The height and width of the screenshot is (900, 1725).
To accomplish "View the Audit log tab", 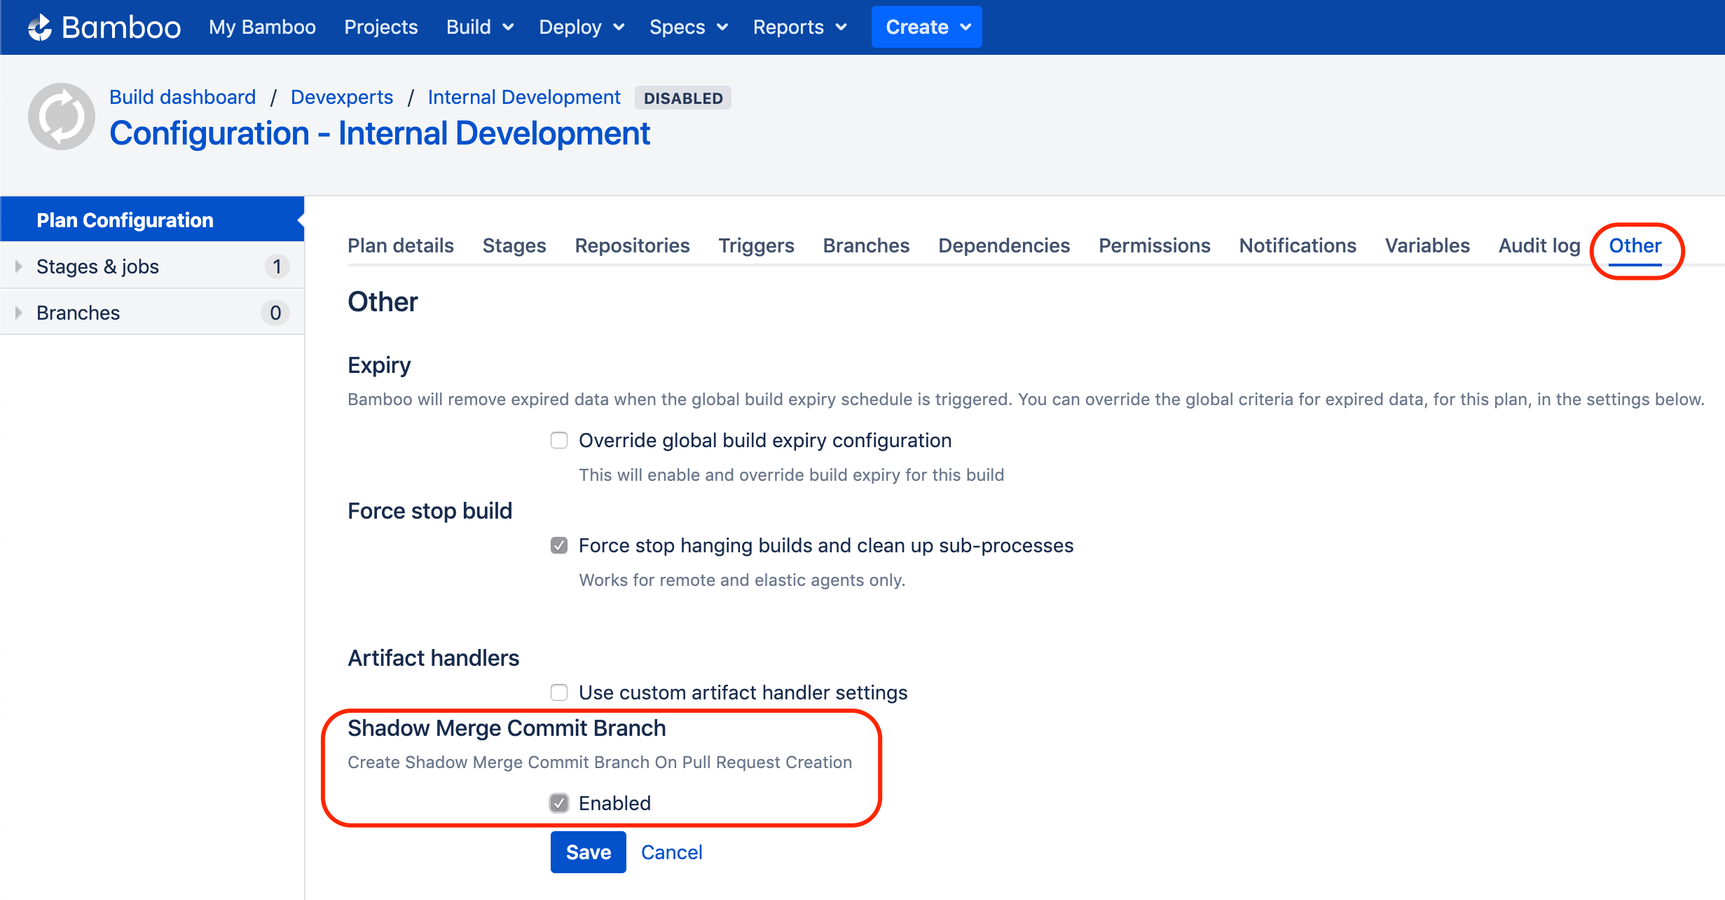I will (x=1539, y=245).
